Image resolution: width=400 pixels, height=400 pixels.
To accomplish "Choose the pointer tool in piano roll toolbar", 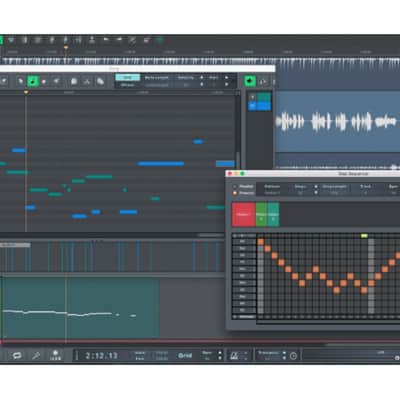I will pos(20,81).
